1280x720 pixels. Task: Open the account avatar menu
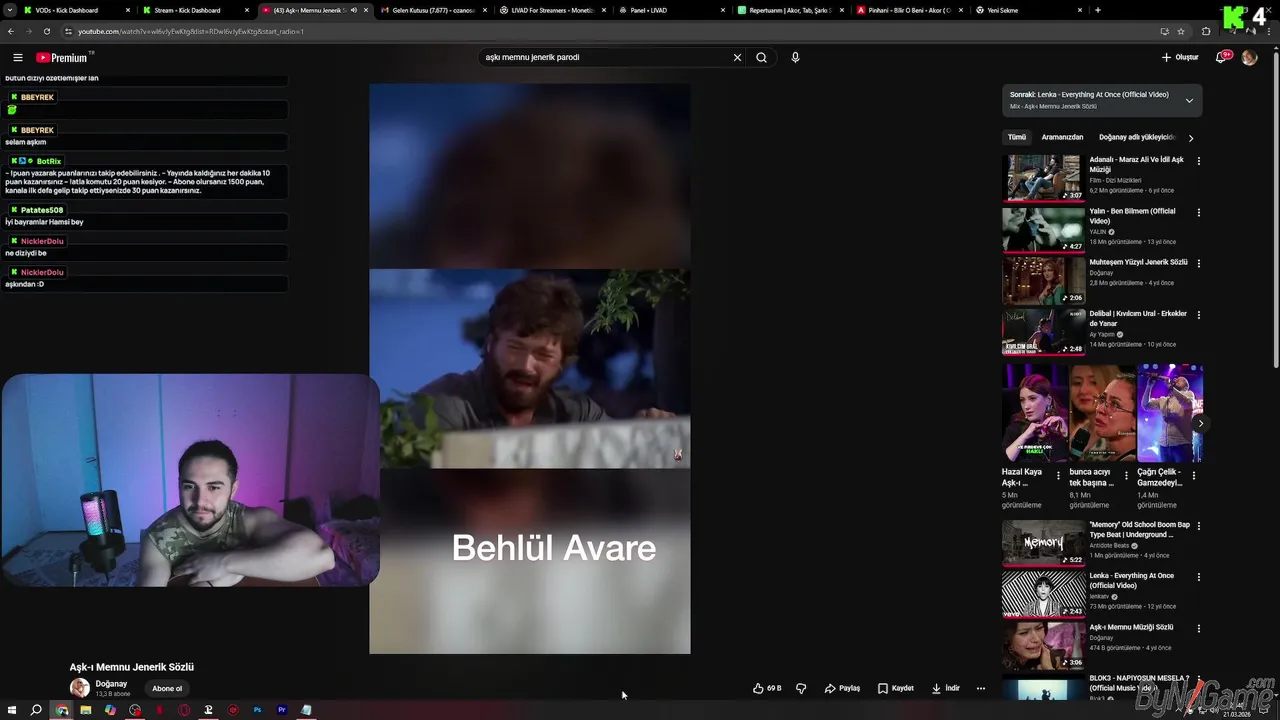[1249, 58]
